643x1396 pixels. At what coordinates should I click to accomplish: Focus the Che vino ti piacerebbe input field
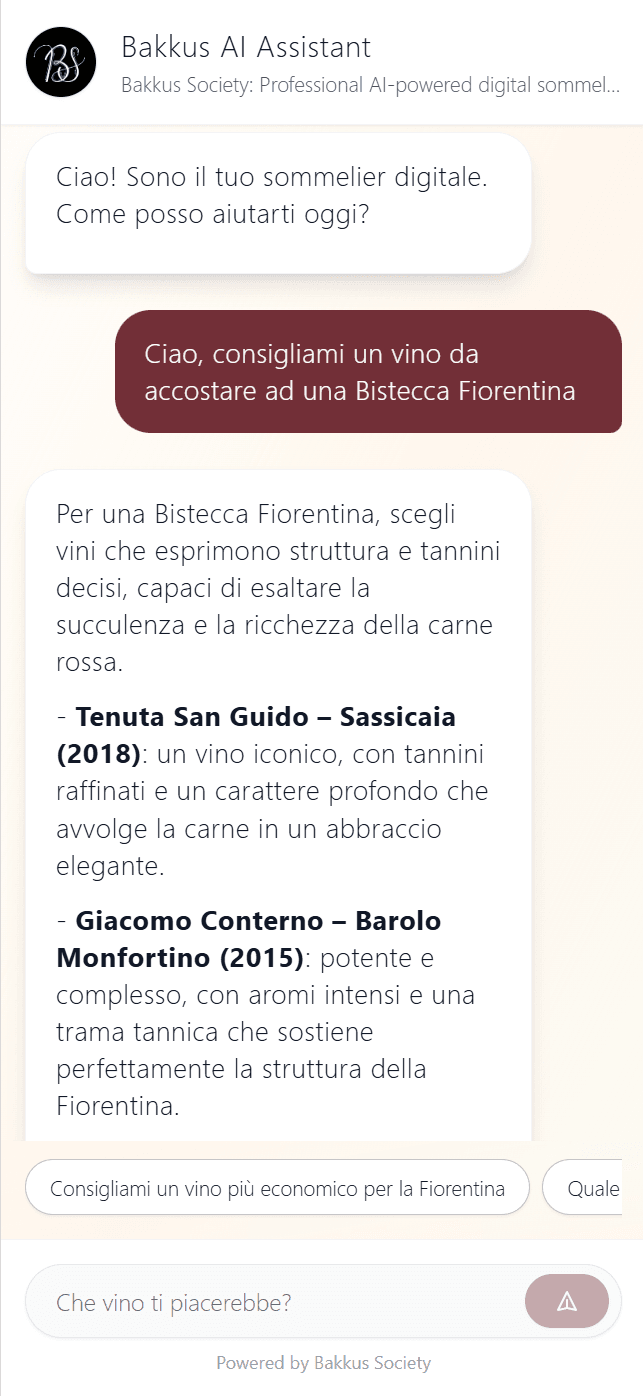(x=270, y=1301)
